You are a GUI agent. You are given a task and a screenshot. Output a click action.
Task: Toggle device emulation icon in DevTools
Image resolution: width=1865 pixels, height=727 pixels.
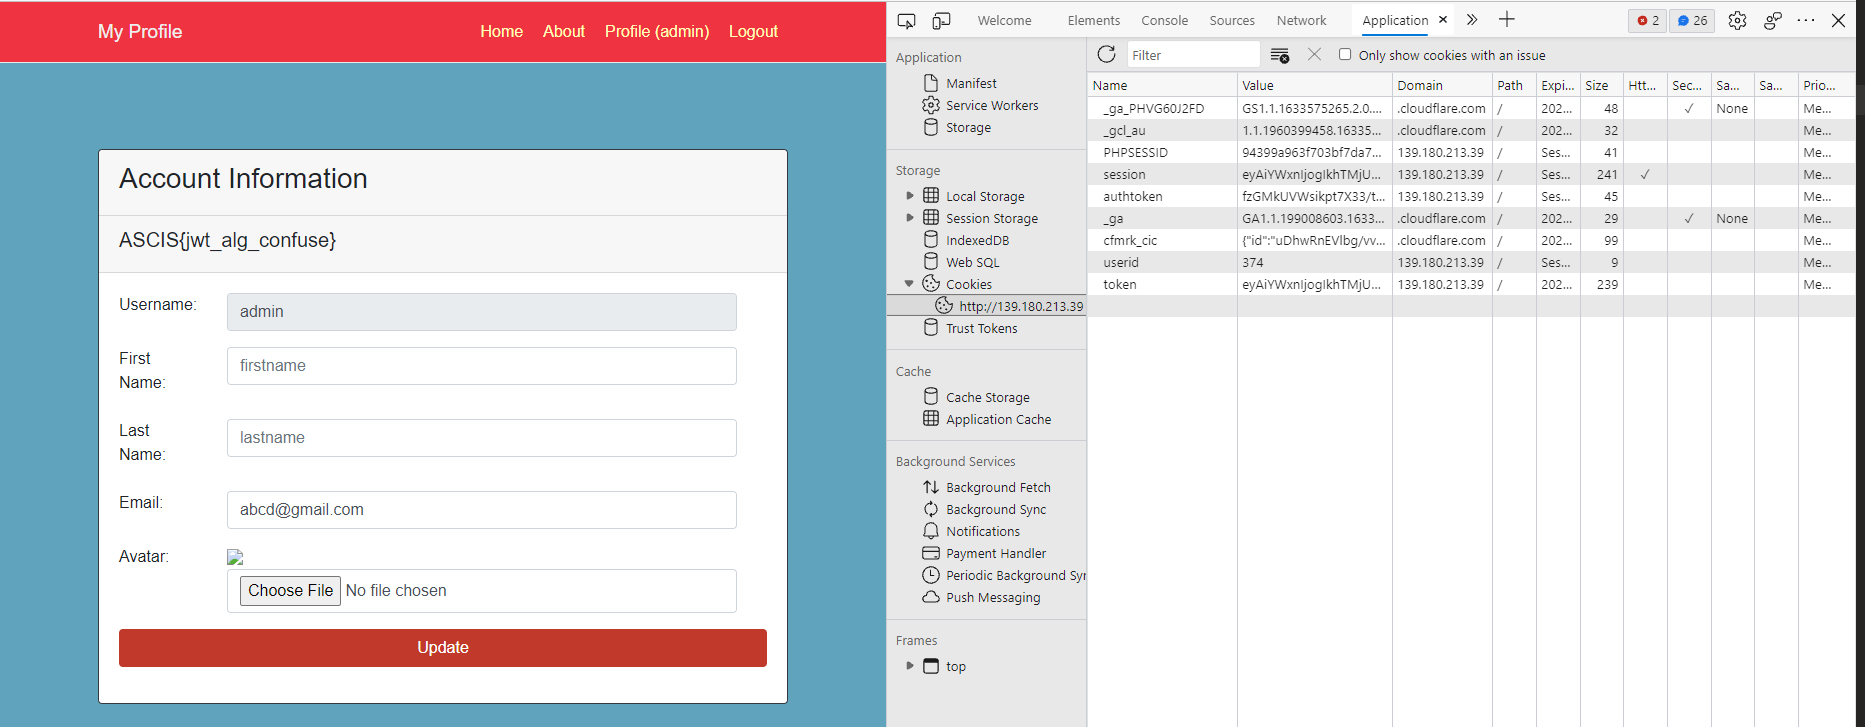pyautogui.click(x=942, y=20)
